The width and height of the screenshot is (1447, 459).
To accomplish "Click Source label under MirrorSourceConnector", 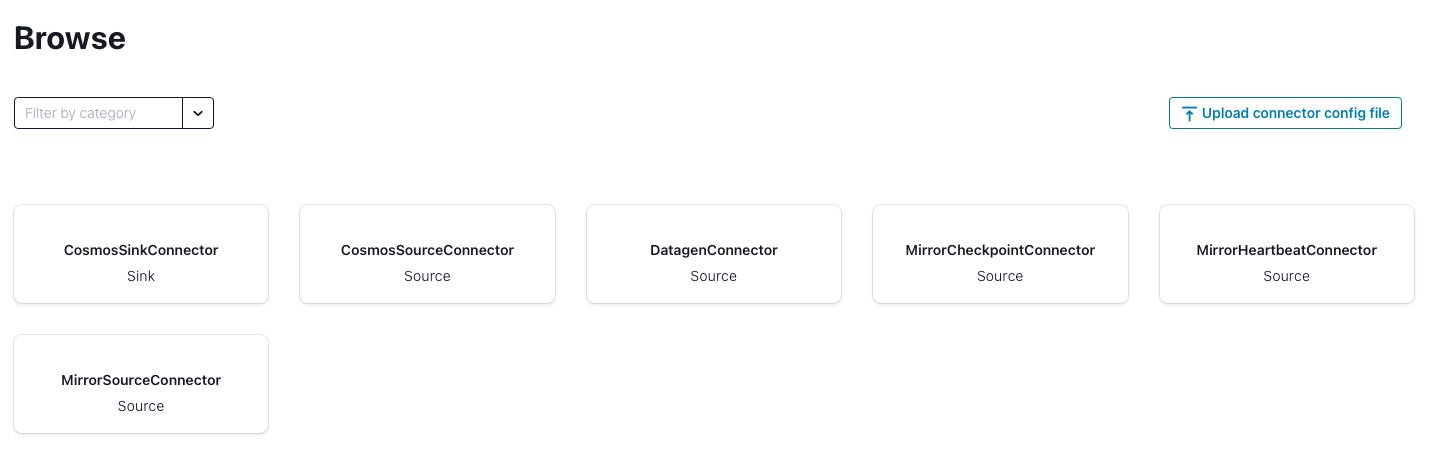I will tap(141, 406).
